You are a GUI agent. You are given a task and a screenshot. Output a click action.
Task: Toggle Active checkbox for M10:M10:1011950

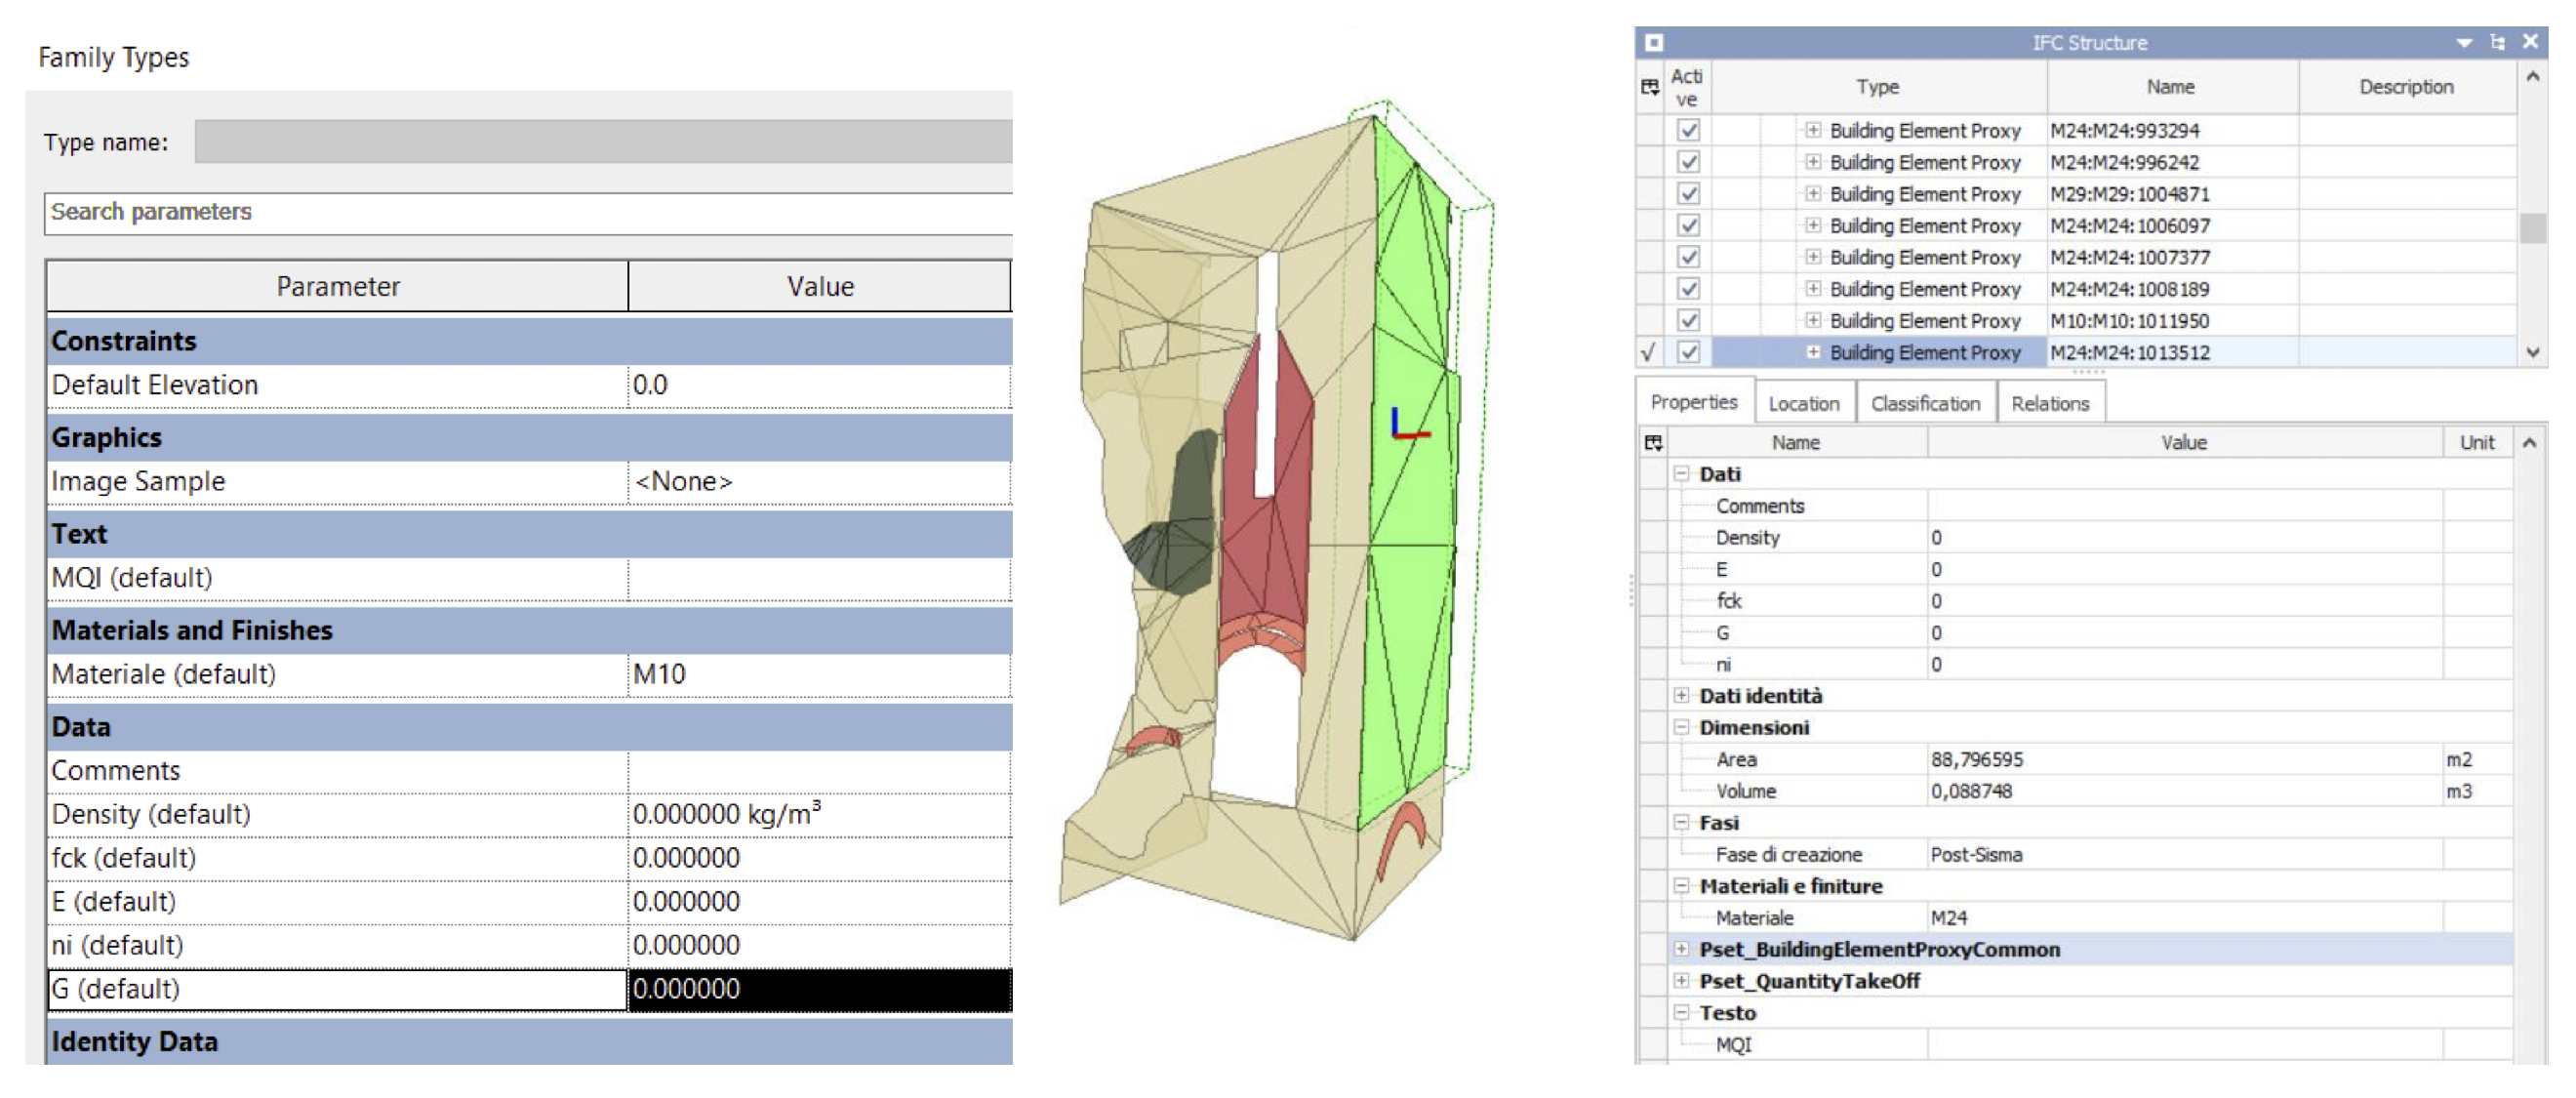(1688, 320)
